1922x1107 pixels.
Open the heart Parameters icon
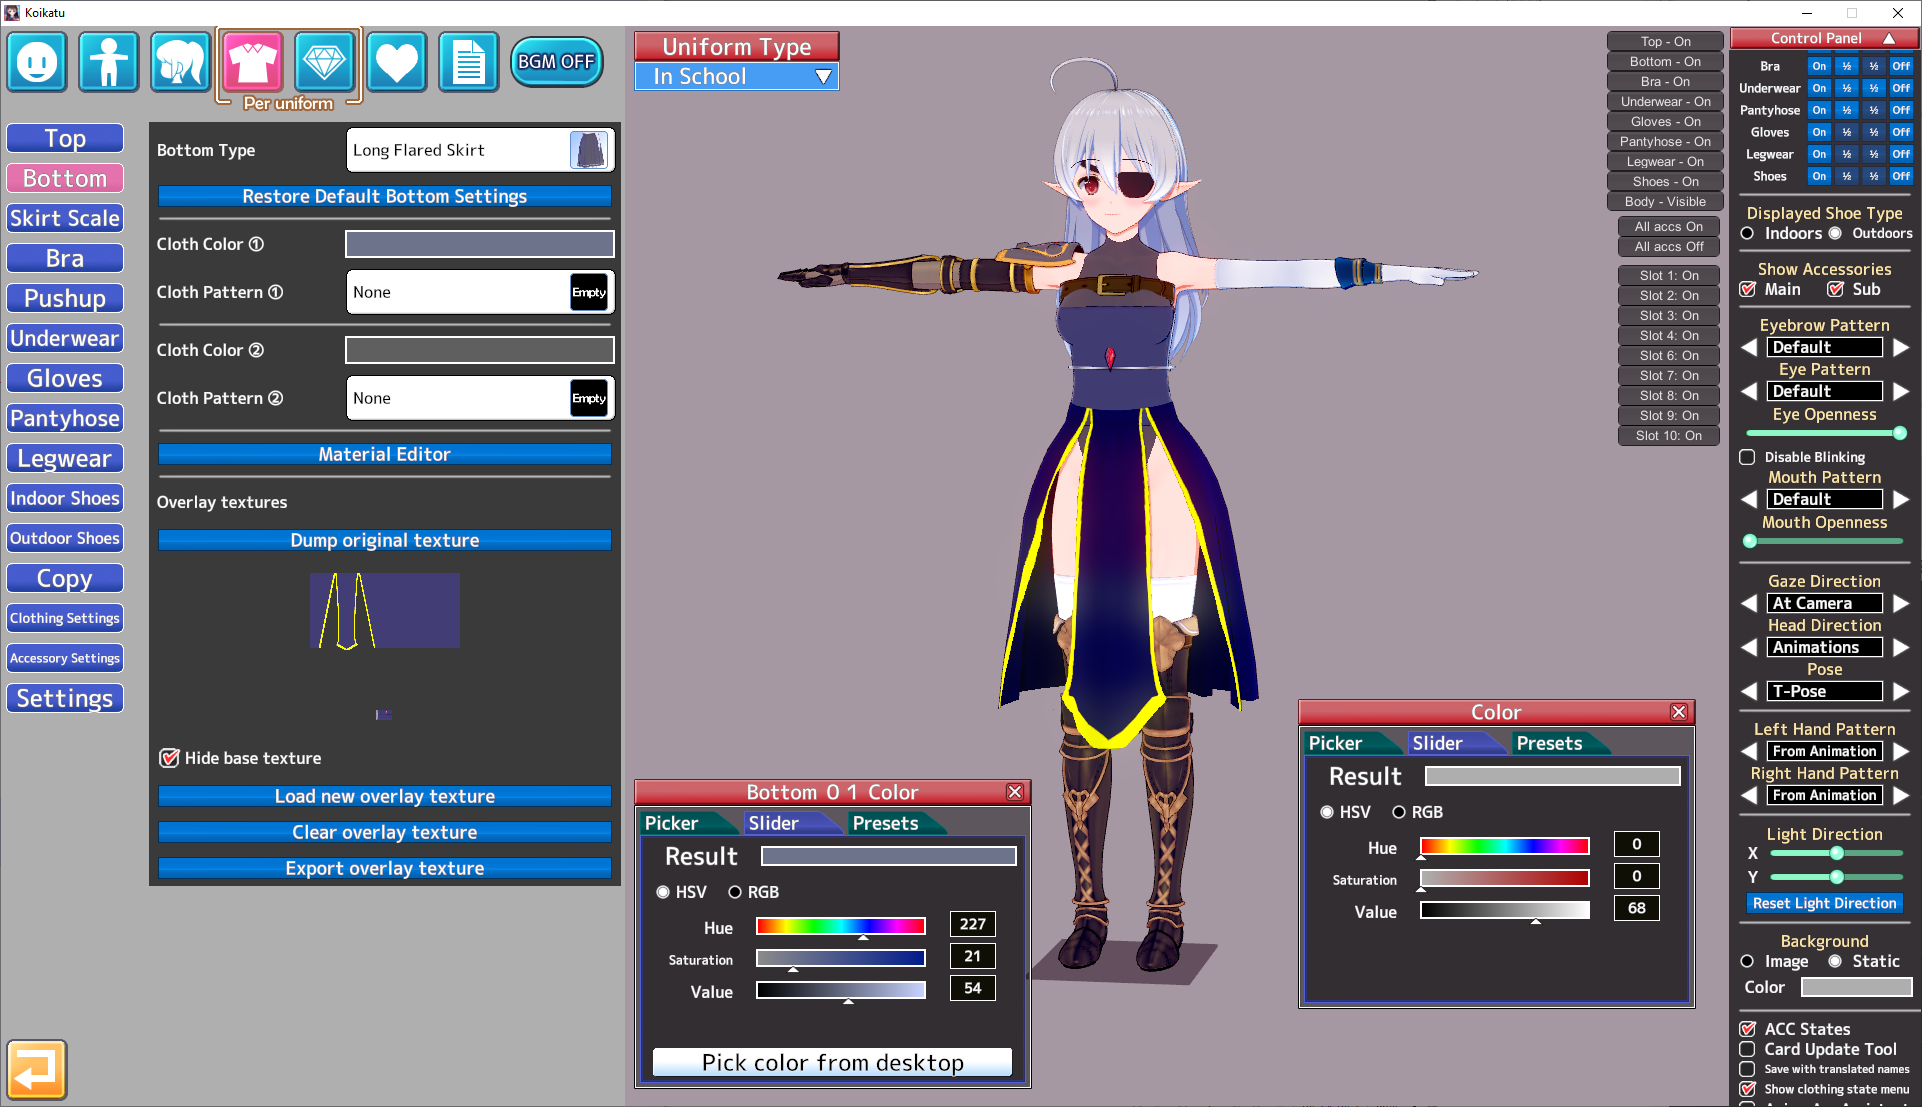[x=396, y=62]
